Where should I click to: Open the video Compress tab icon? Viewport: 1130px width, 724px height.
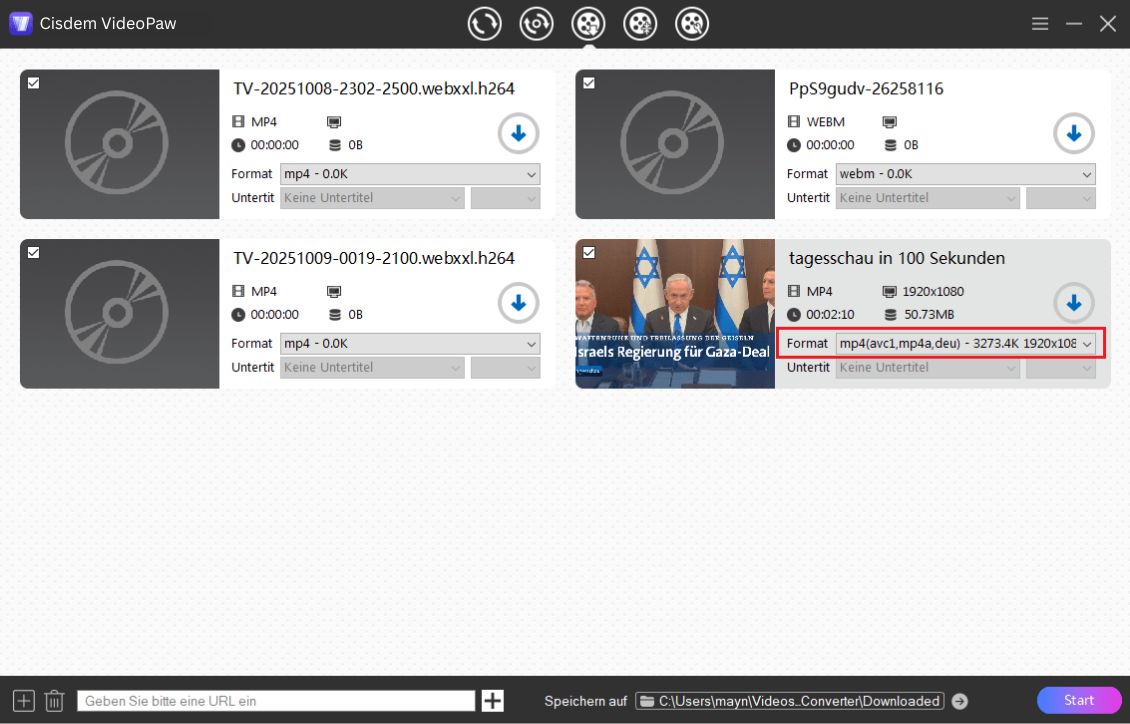640,23
